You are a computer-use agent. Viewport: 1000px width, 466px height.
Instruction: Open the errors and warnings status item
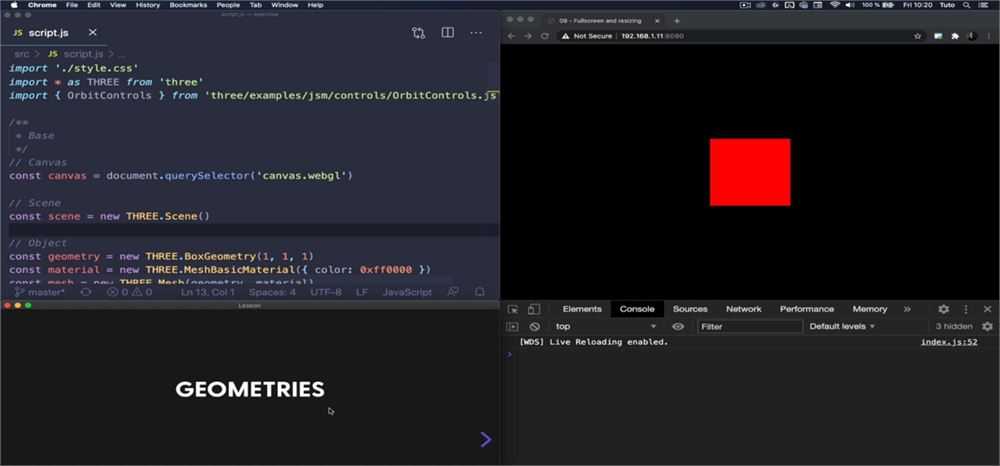pos(129,292)
